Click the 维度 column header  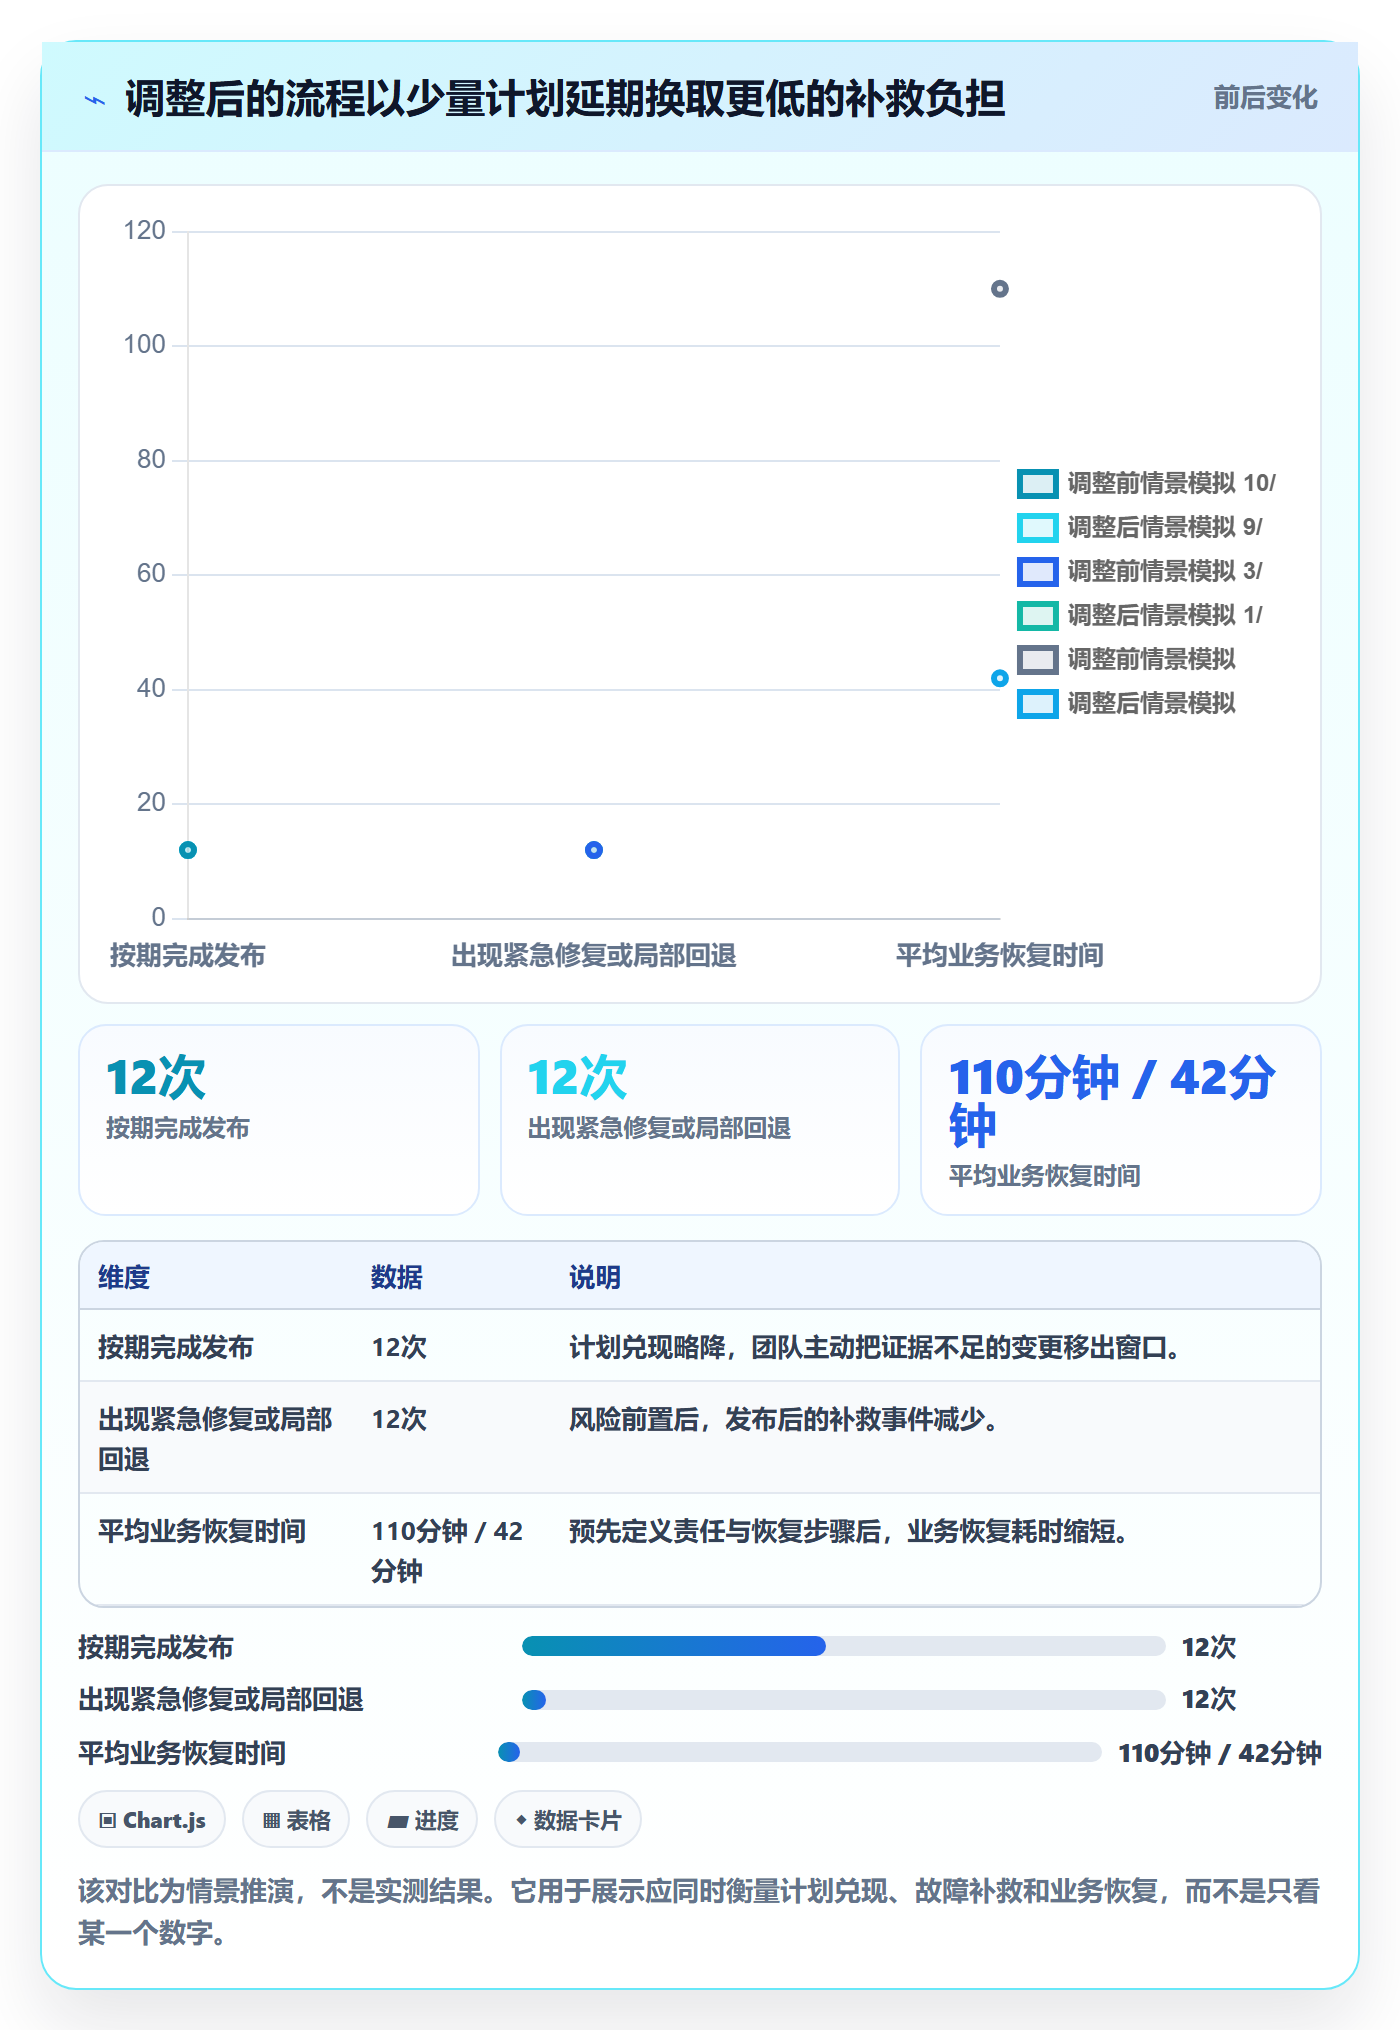(124, 1277)
